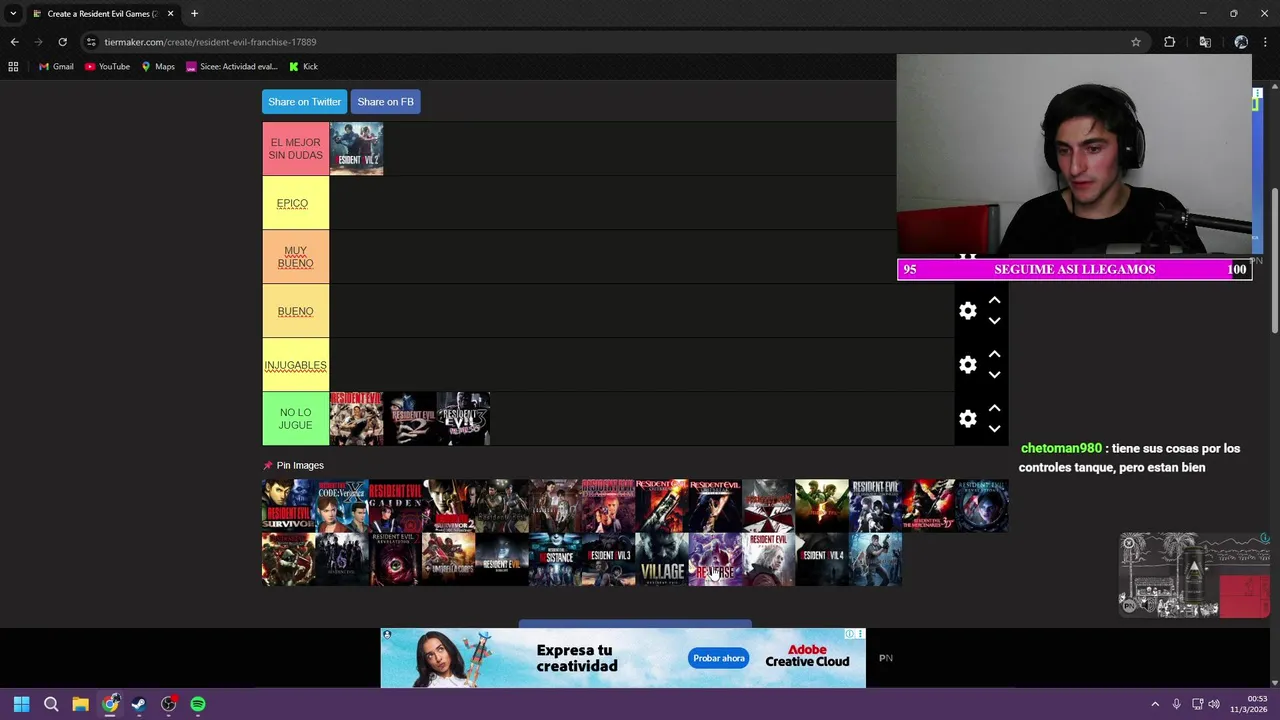Image resolution: width=1280 pixels, height=720 pixels.
Task: Open File Explorer from taskbar
Action: tap(80, 704)
